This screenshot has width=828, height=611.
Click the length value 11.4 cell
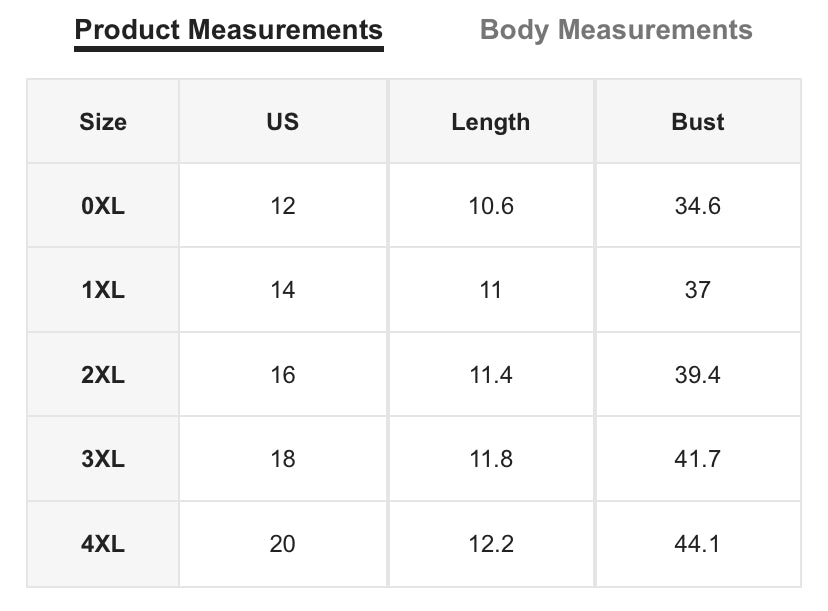[491, 374]
